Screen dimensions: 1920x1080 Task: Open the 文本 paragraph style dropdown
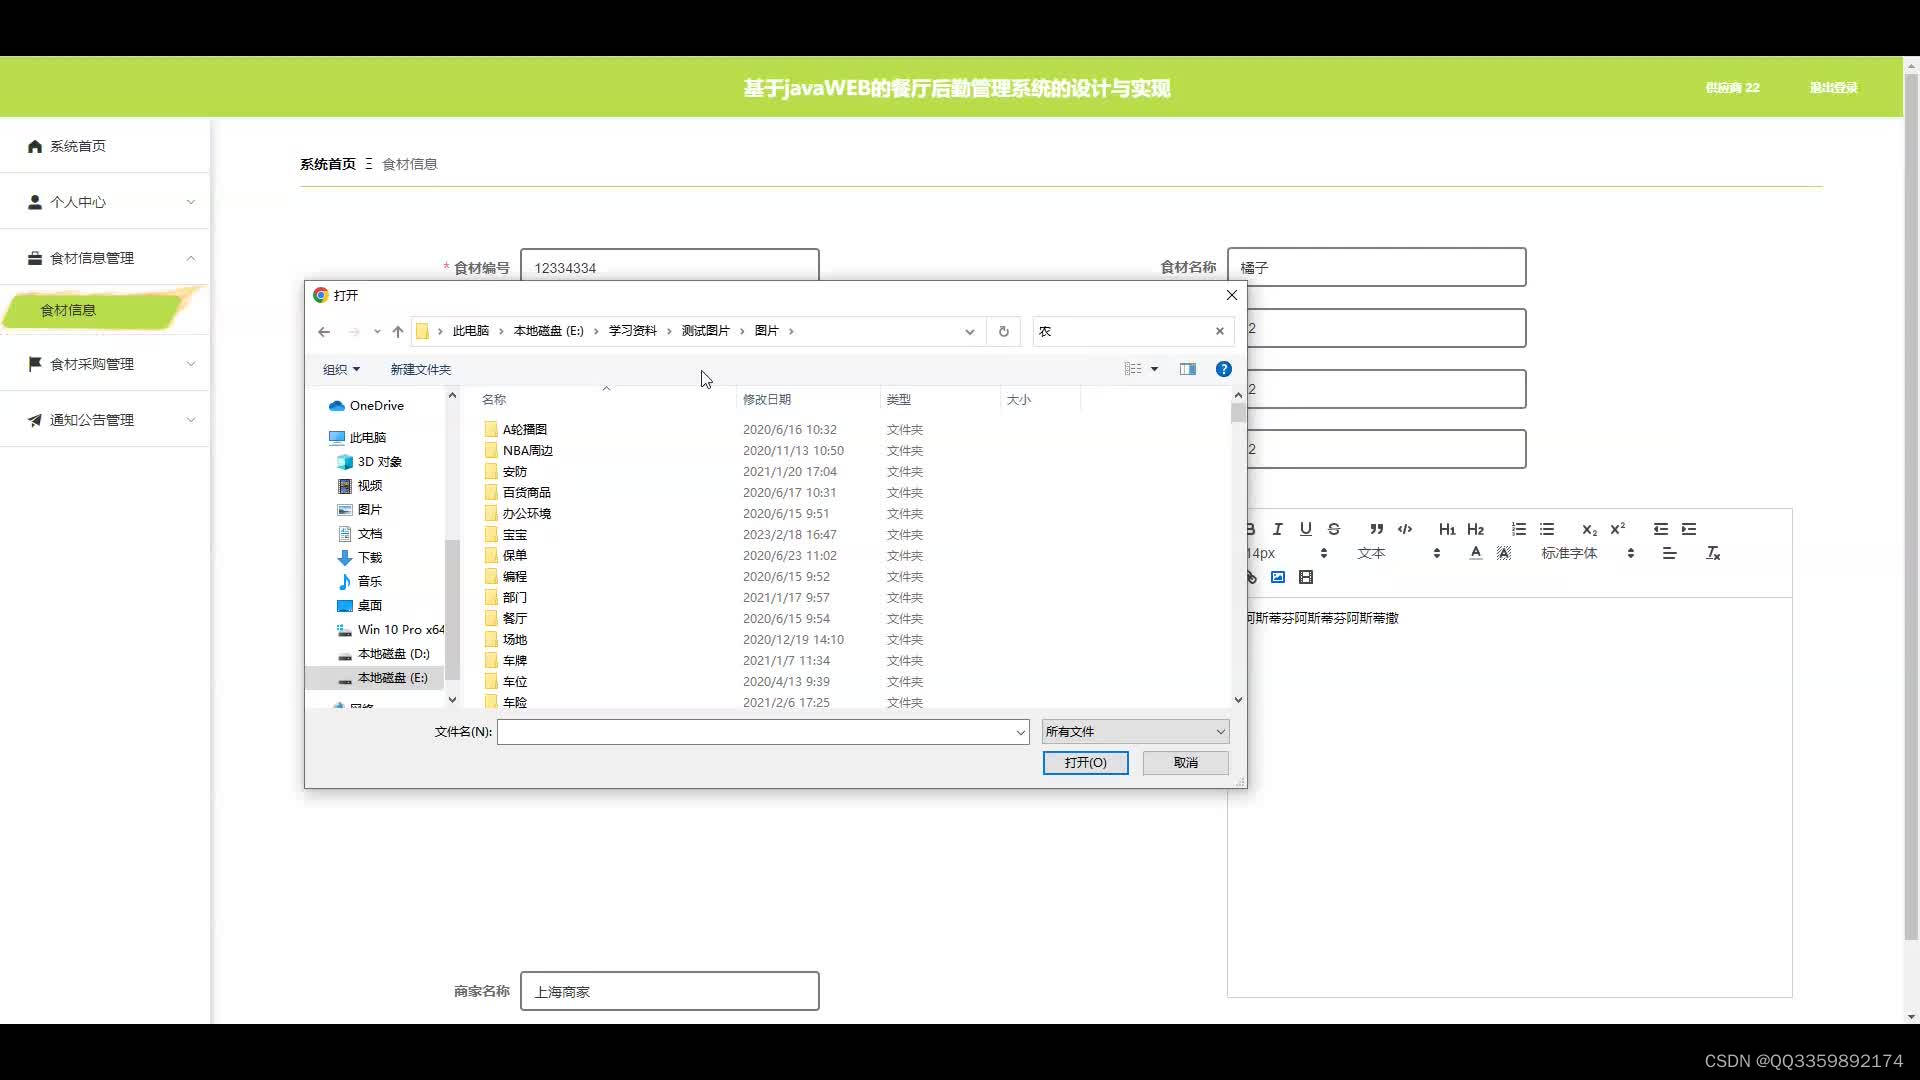1398,553
